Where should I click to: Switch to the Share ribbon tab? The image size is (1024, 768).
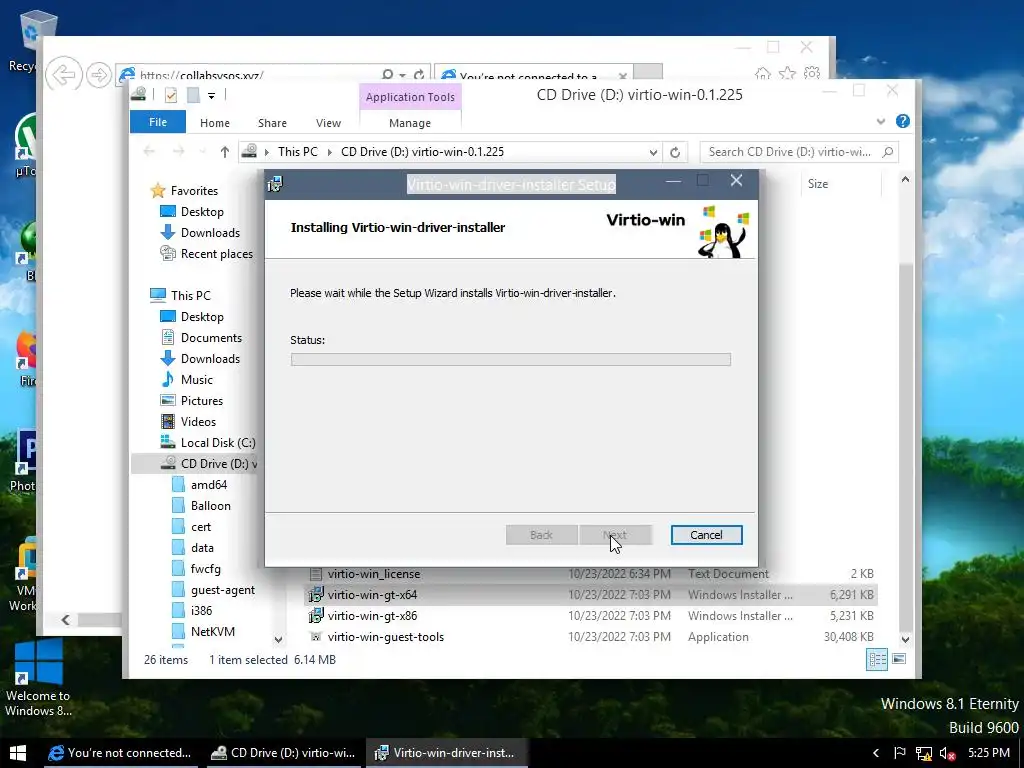click(272, 123)
